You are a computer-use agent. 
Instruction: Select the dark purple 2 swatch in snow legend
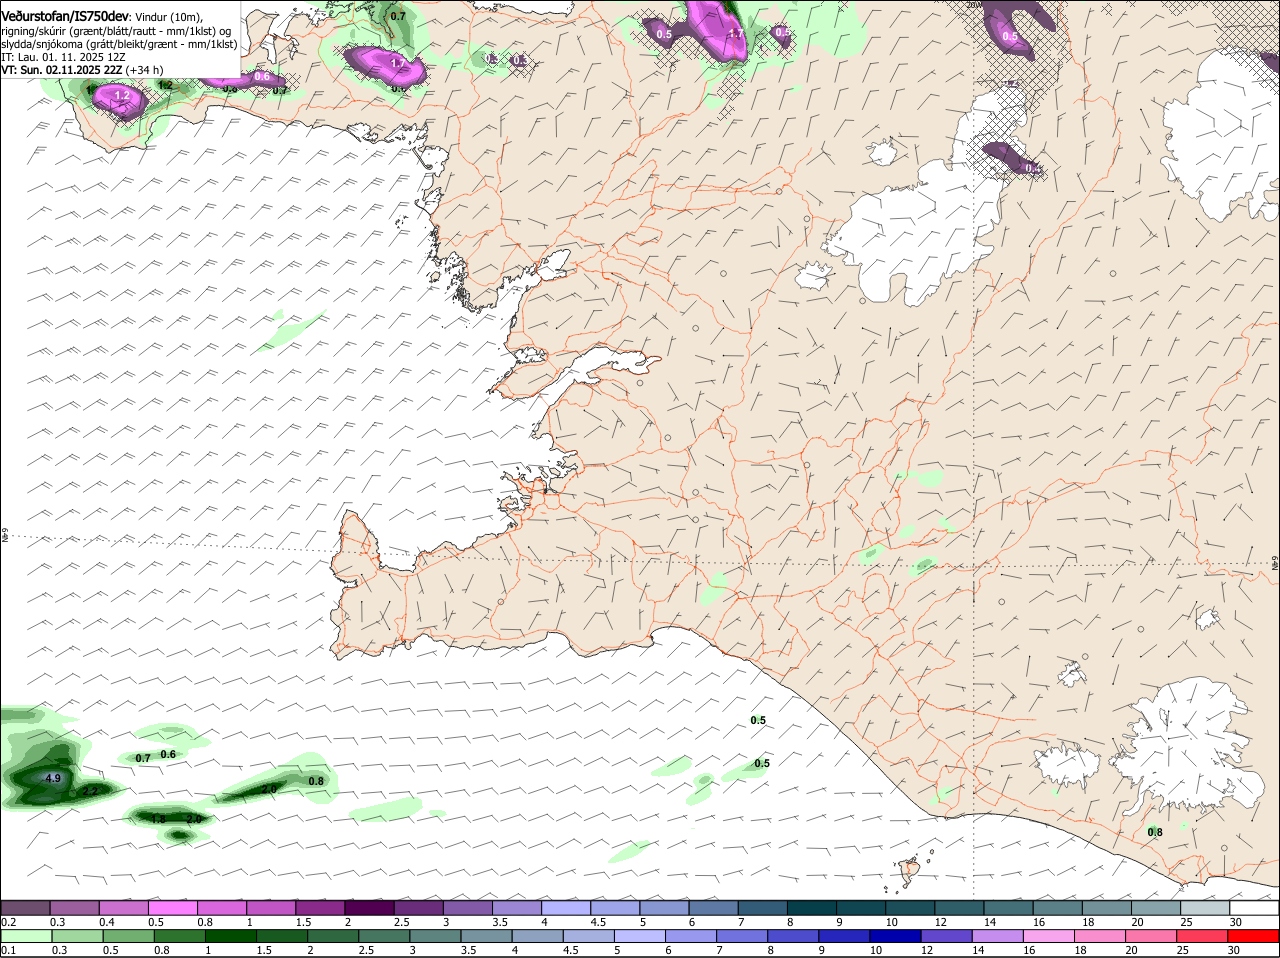pos(369,907)
